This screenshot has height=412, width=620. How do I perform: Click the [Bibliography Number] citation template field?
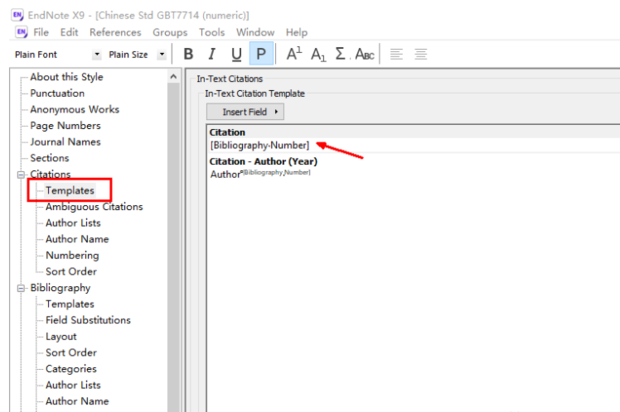coord(260,146)
